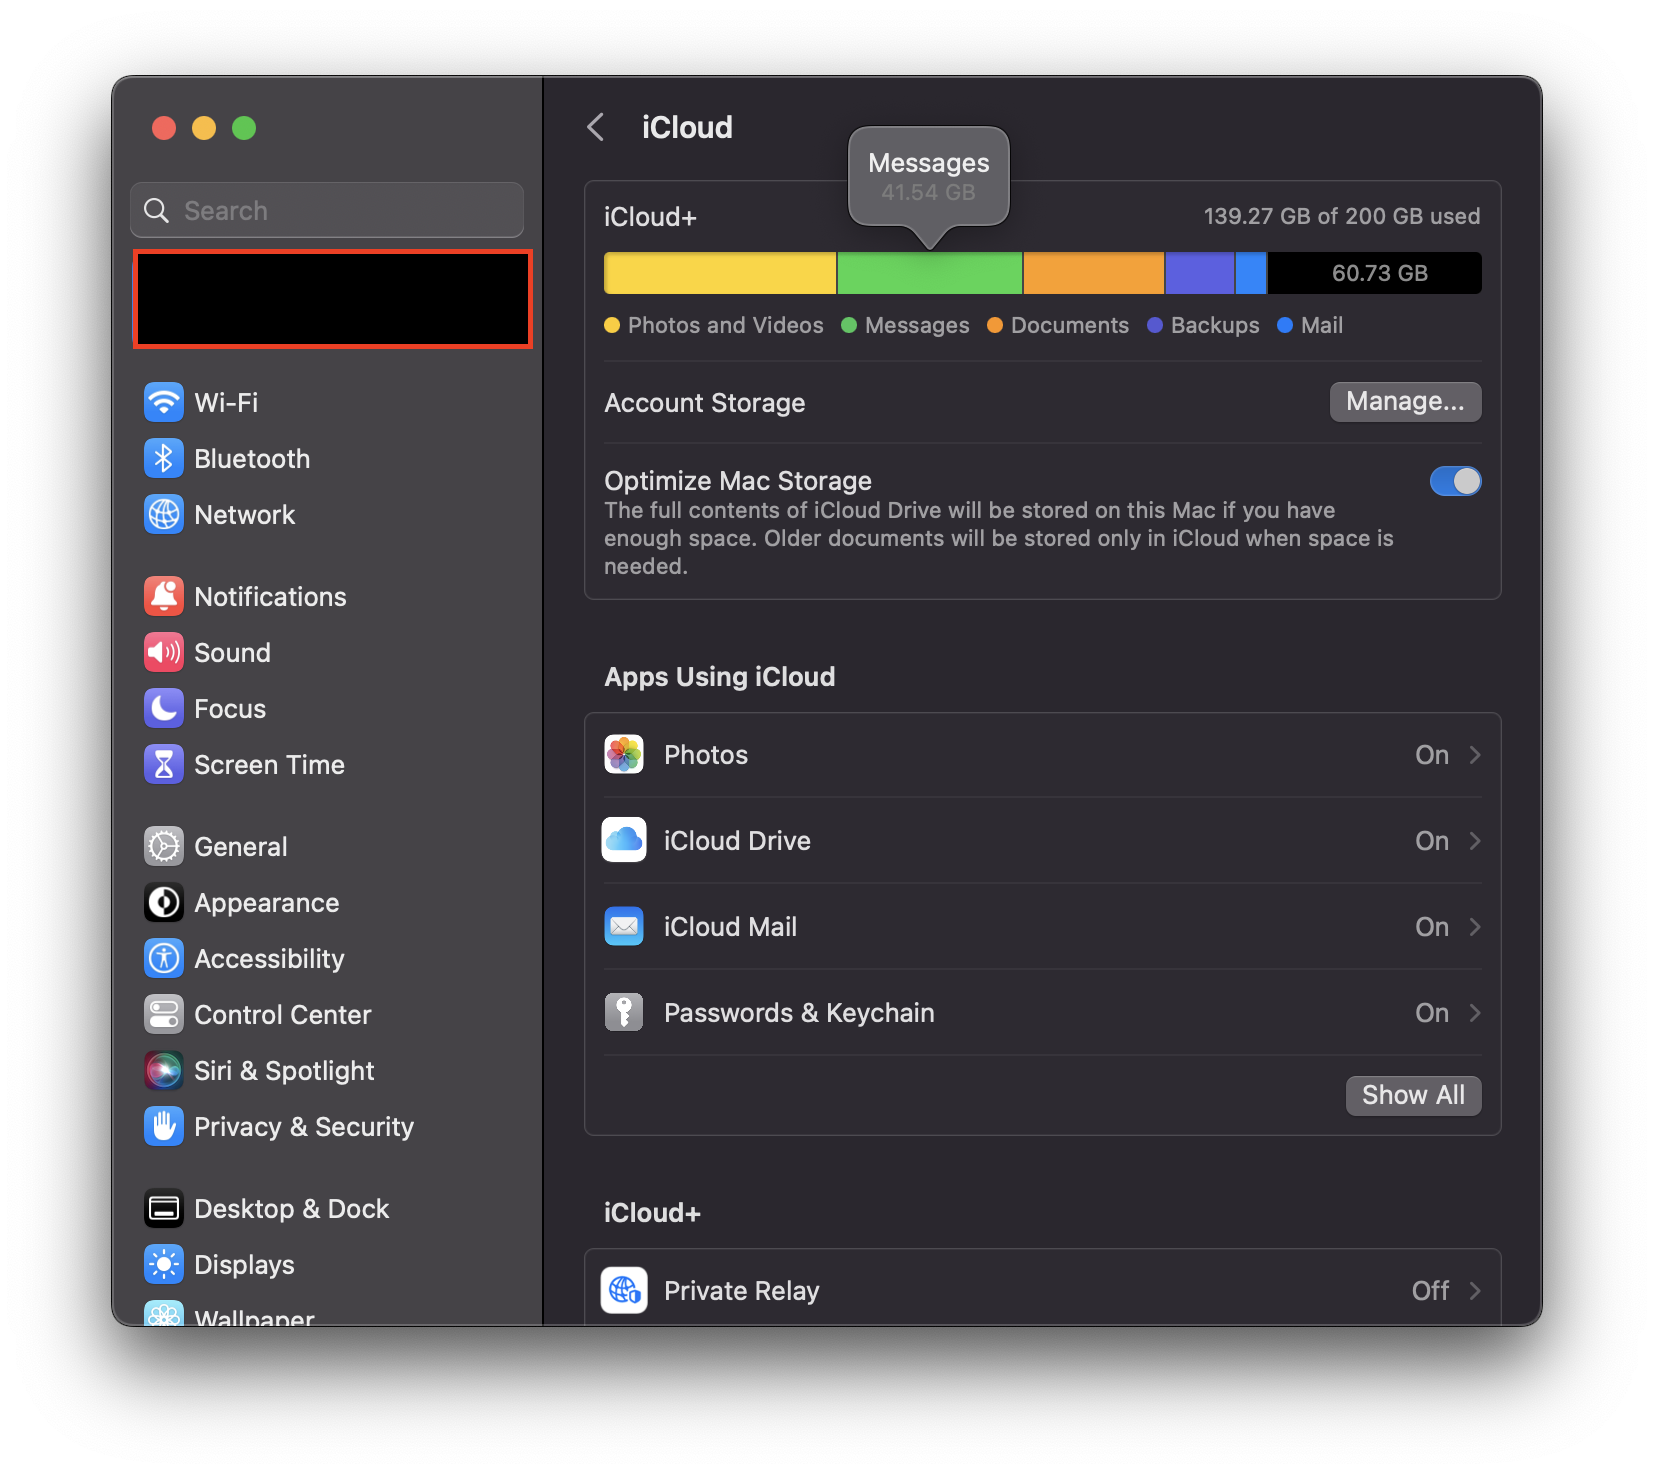
Task: Focus the Search input field
Action: [327, 210]
